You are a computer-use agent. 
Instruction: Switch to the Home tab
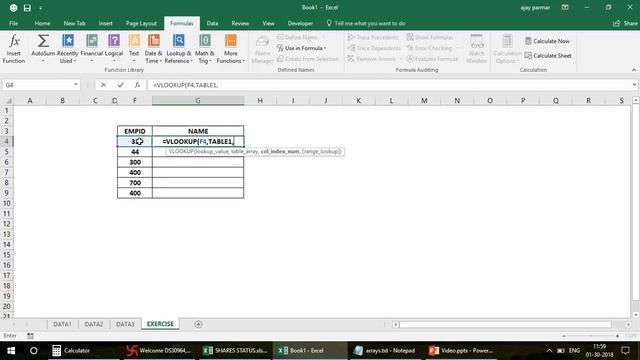point(42,23)
